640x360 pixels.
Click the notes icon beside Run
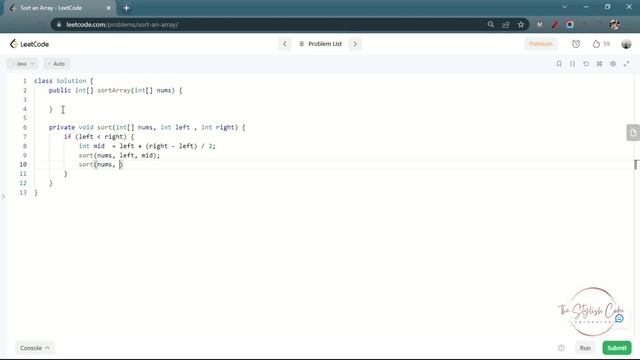pos(561,348)
